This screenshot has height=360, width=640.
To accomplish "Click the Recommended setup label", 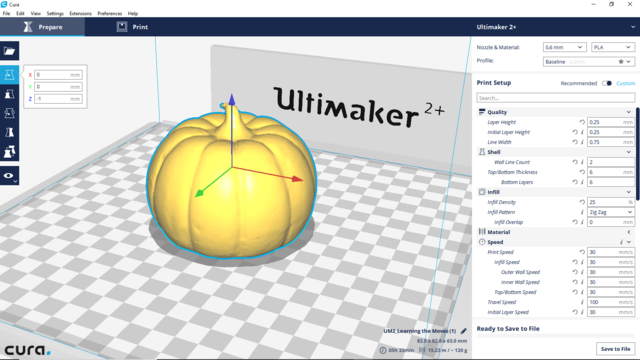I will tap(579, 83).
